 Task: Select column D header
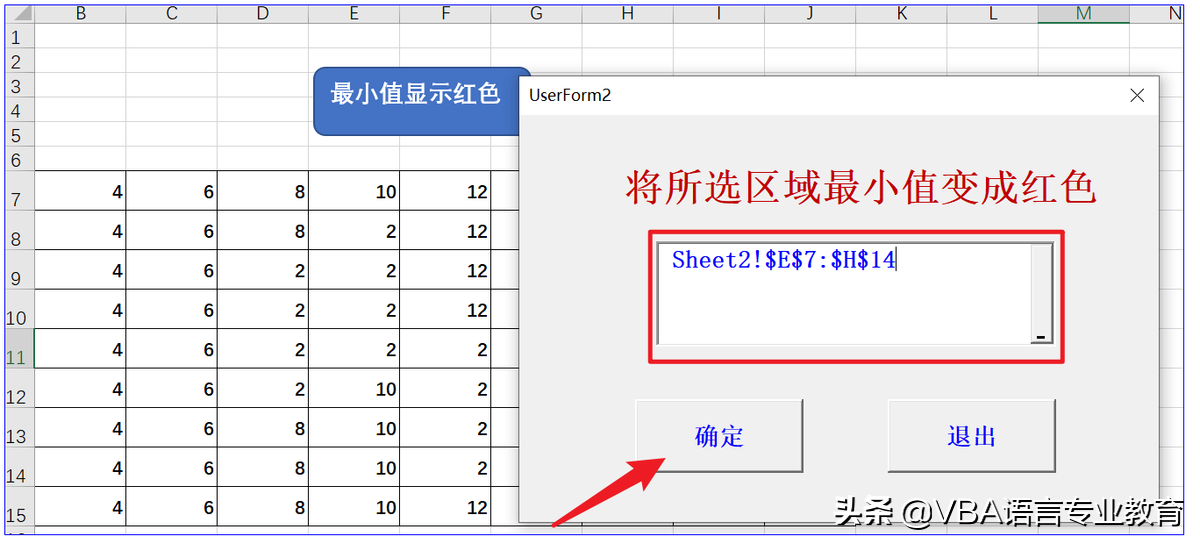click(263, 14)
